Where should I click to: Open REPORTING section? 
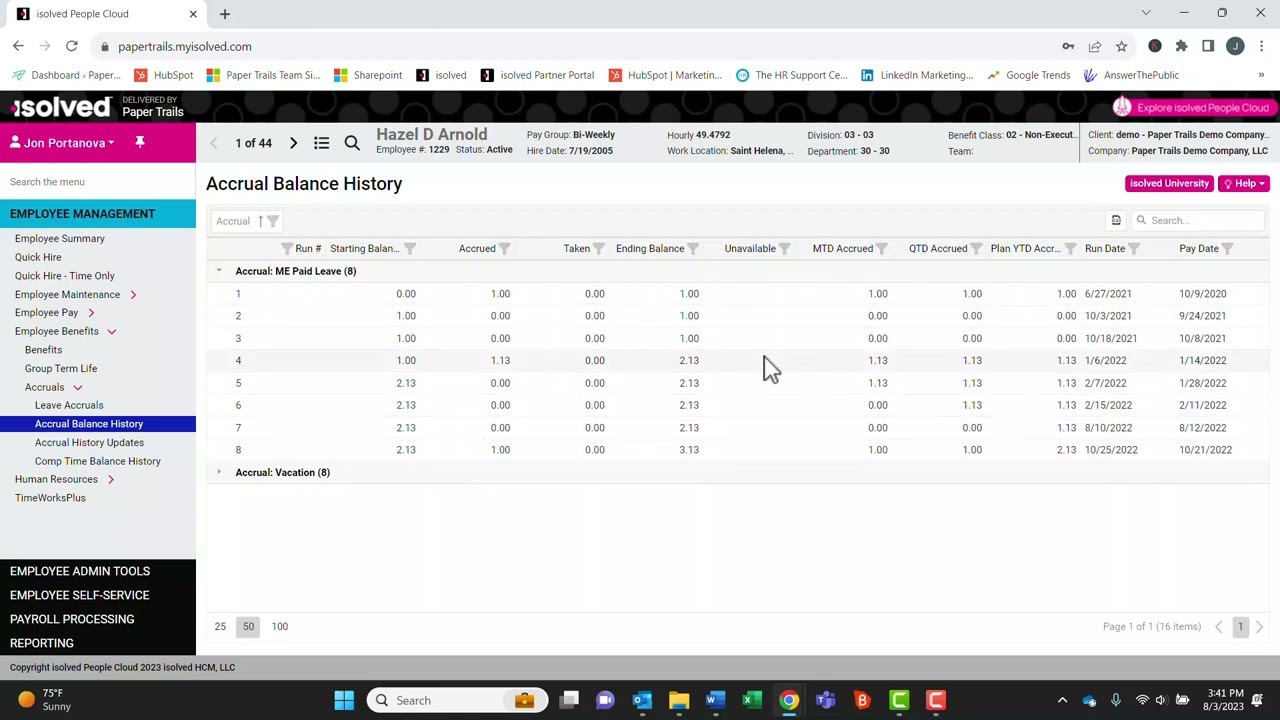(42, 643)
